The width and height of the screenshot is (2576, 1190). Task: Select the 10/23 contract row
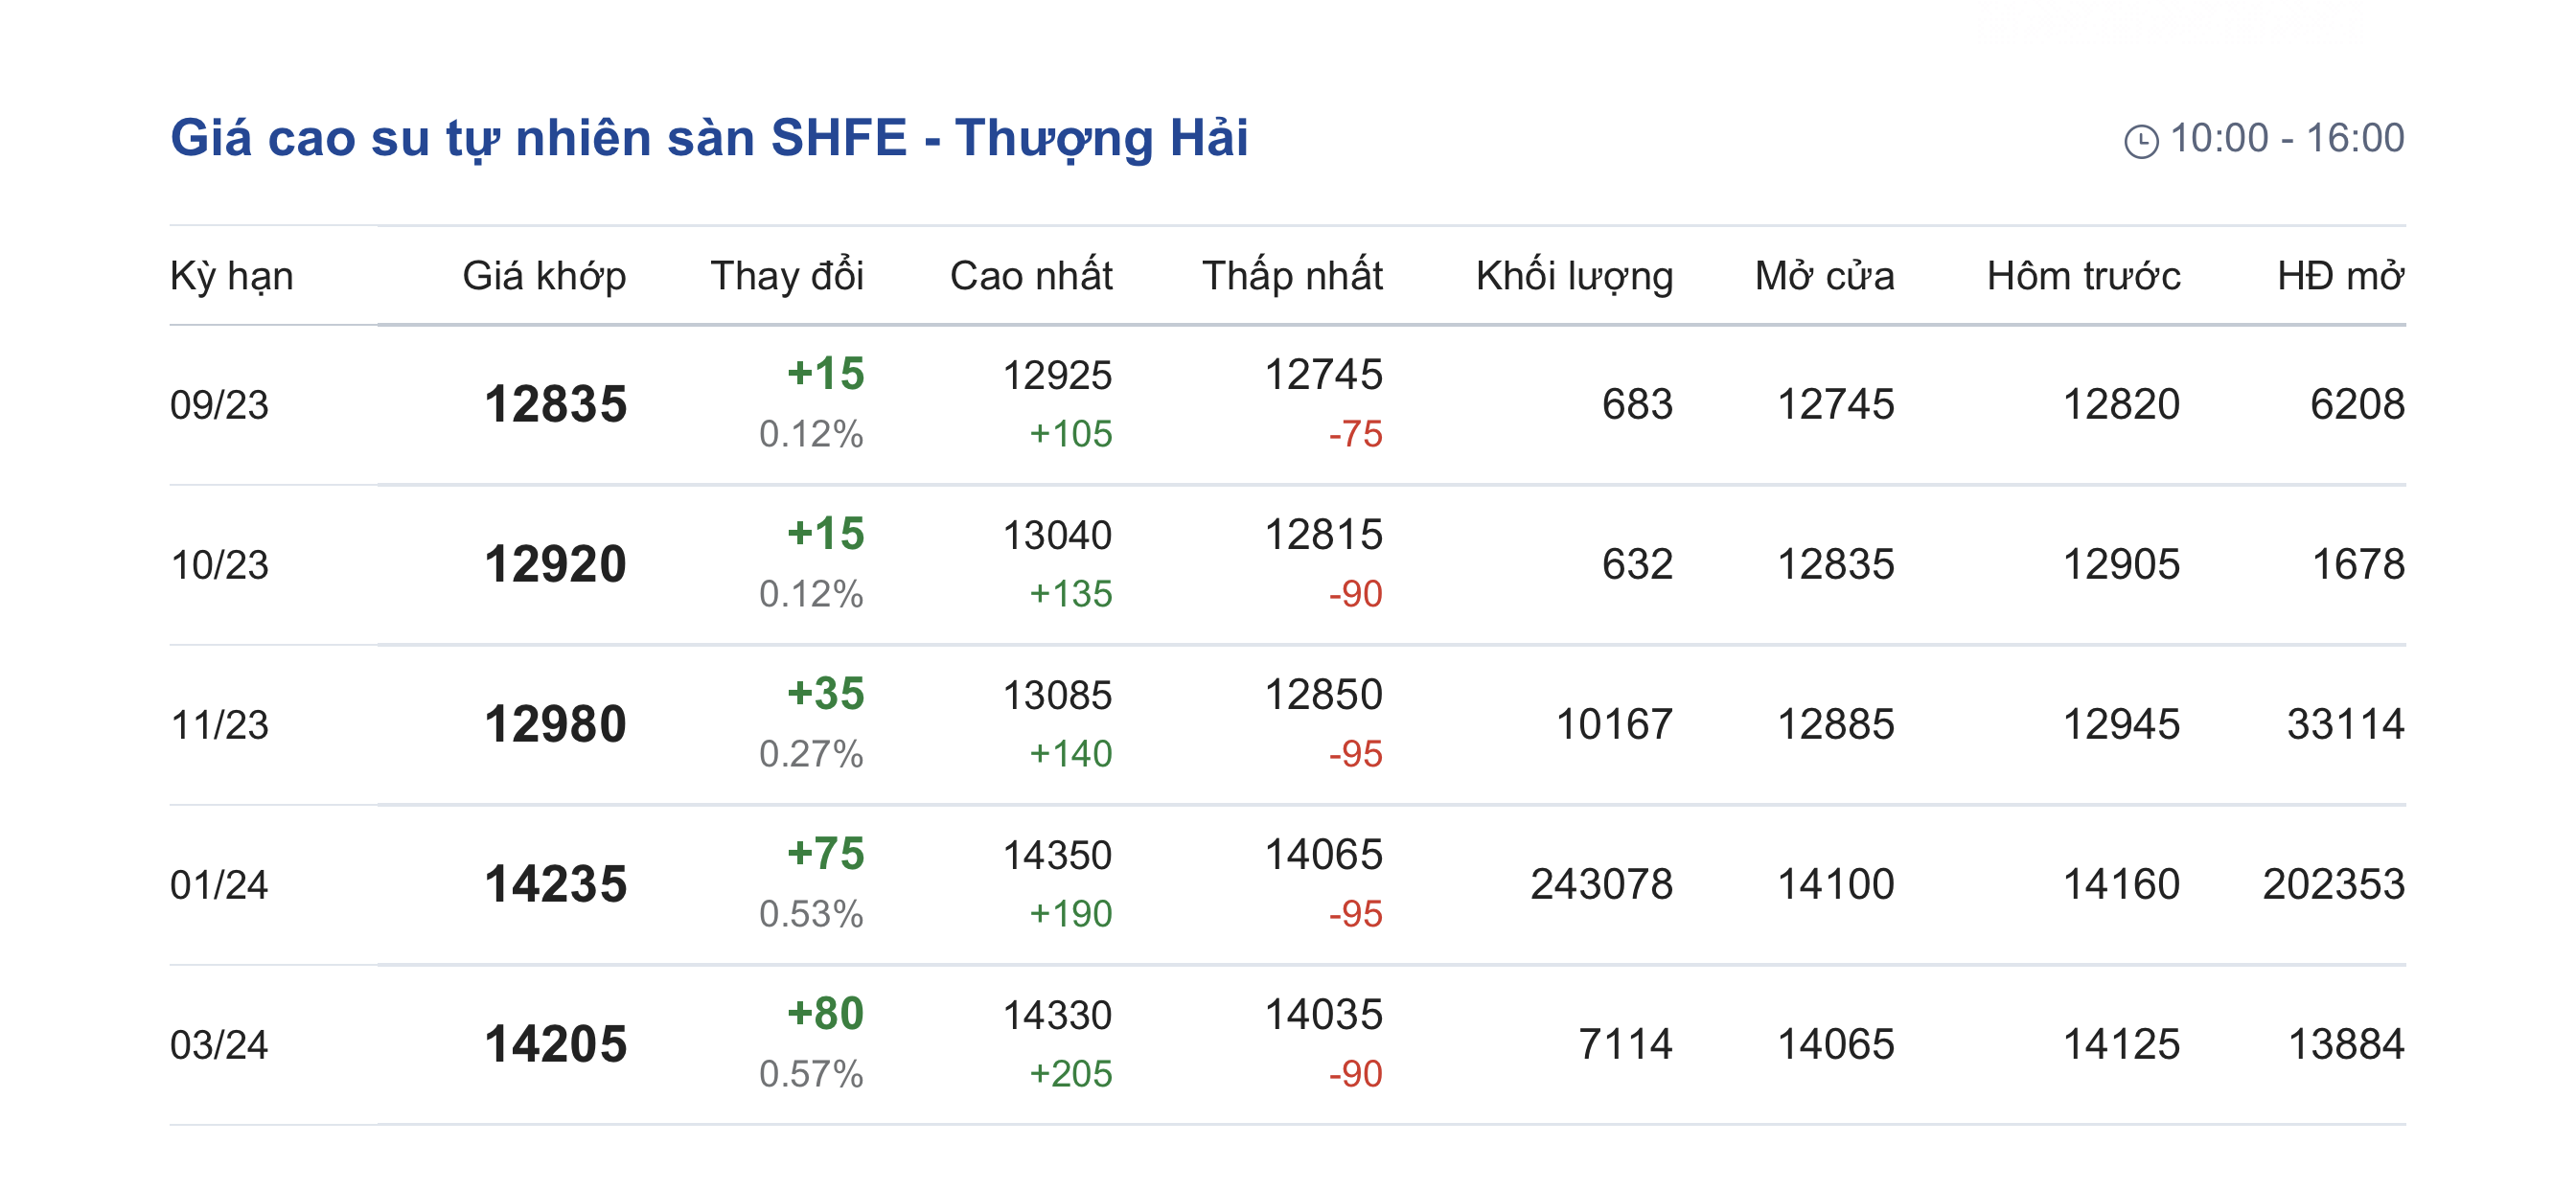pos(220,565)
